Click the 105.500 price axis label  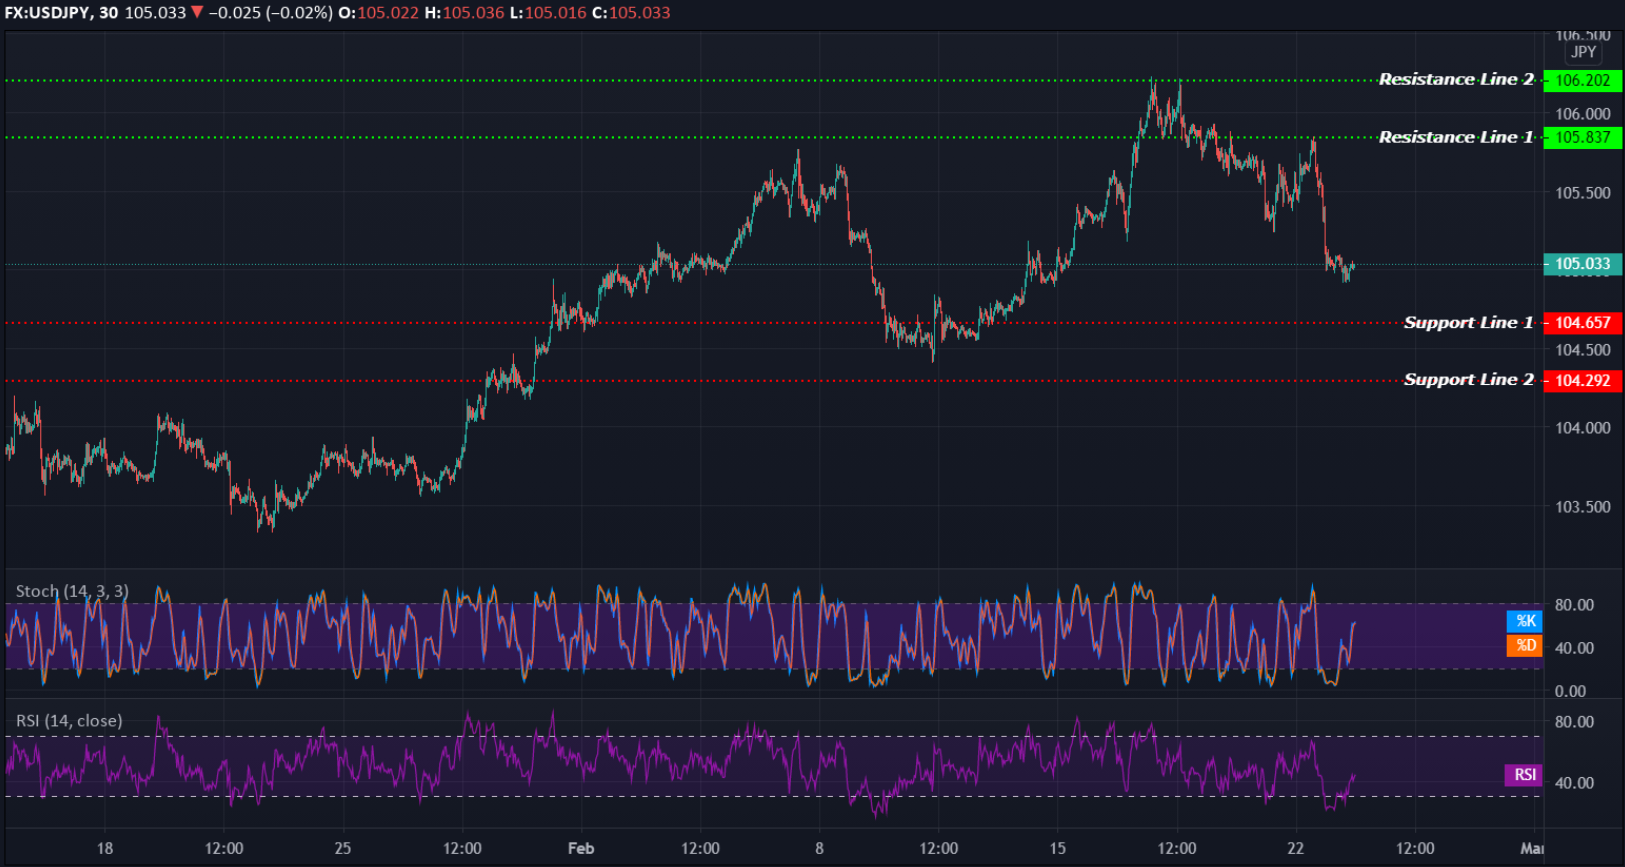pos(1583,193)
